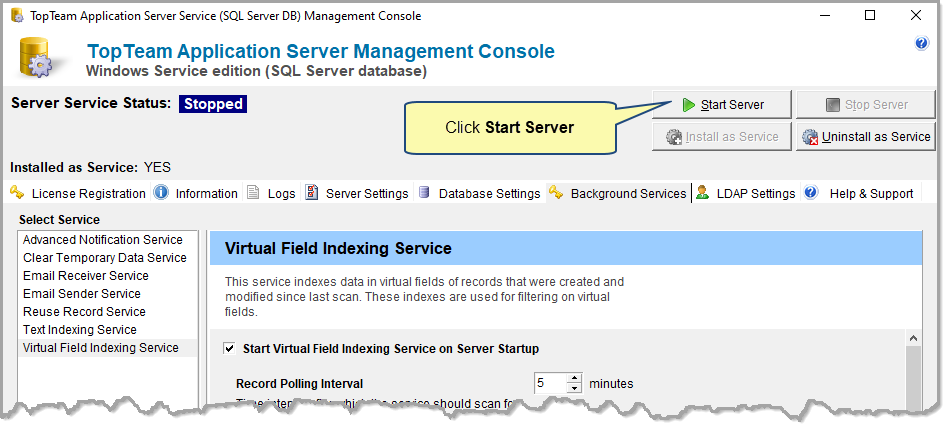Click the title bar application icon
946x433 pixels.
point(17,16)
